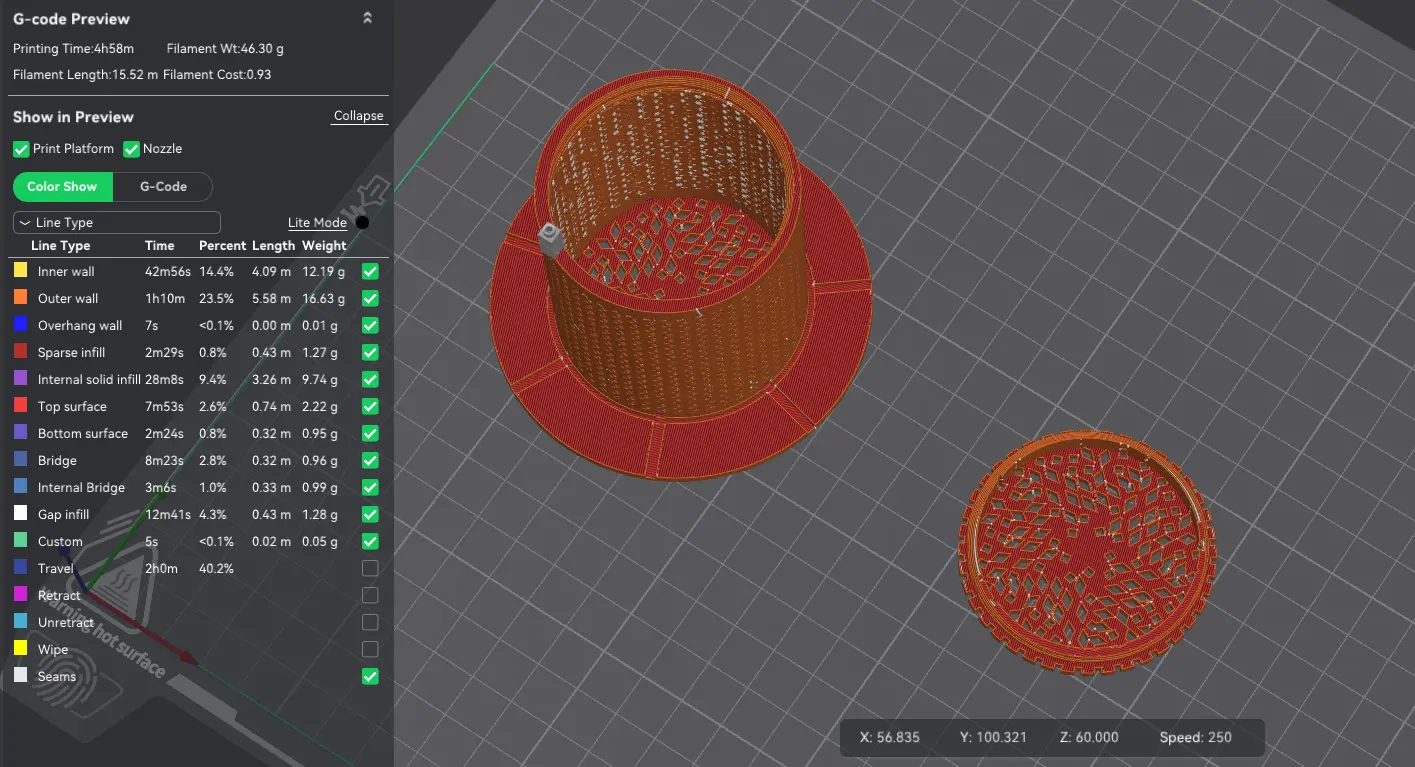Uncheck the Nozzle checkbox

(x=131, y=149)
